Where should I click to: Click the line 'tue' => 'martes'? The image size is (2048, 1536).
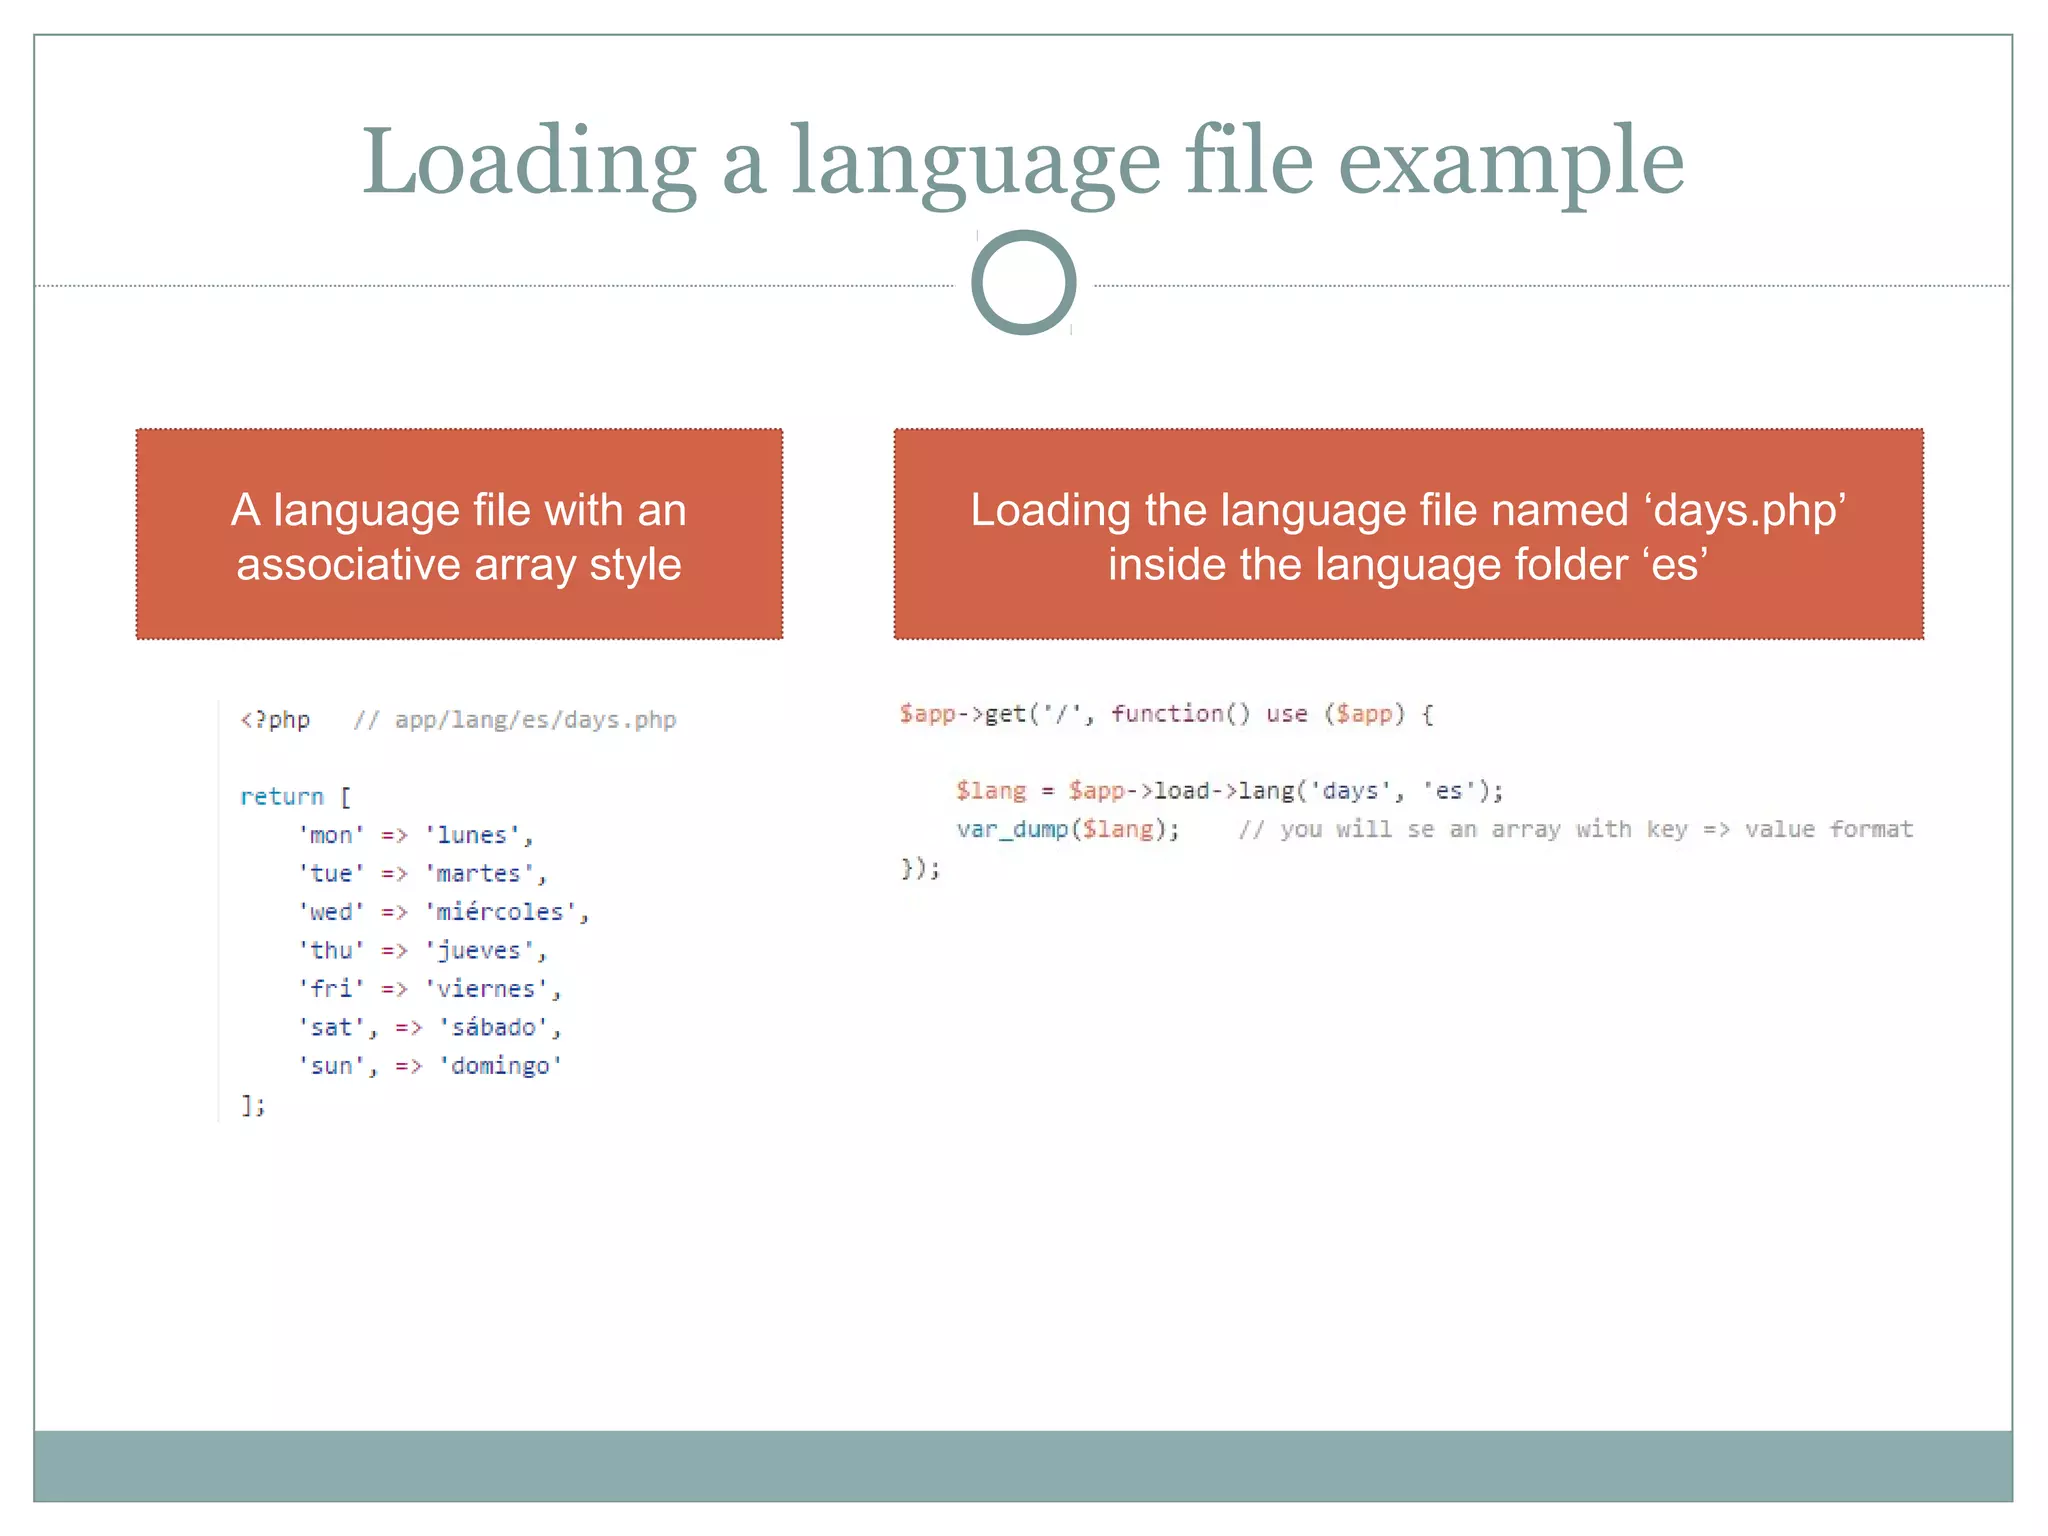[x=422, y=874]
